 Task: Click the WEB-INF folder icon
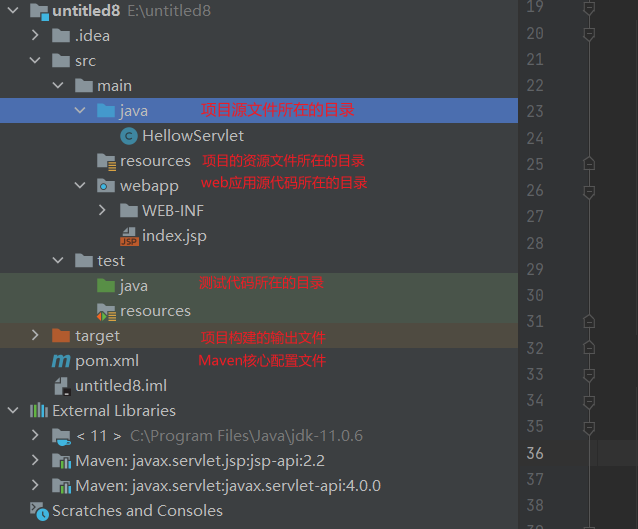(x=129, y=211)
